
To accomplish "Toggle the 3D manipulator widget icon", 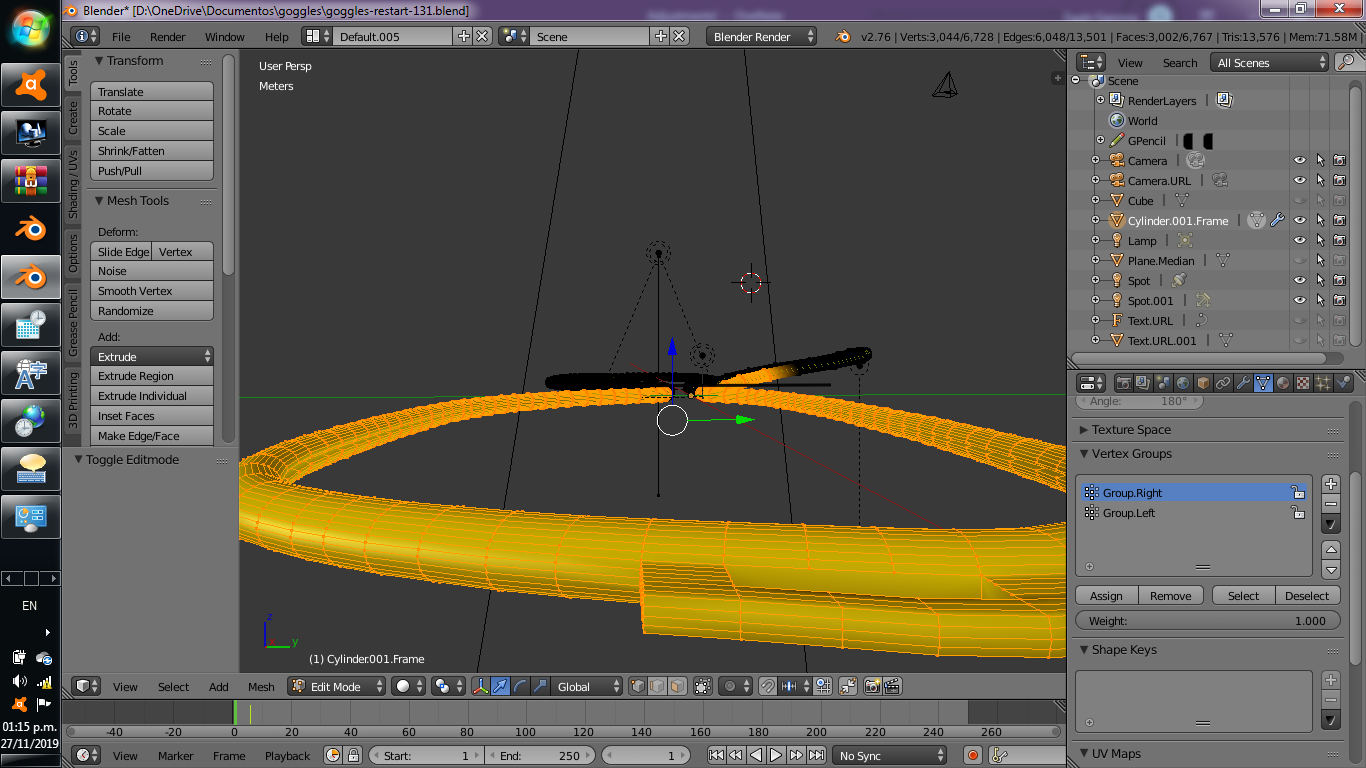I will [x=481, y=686].
